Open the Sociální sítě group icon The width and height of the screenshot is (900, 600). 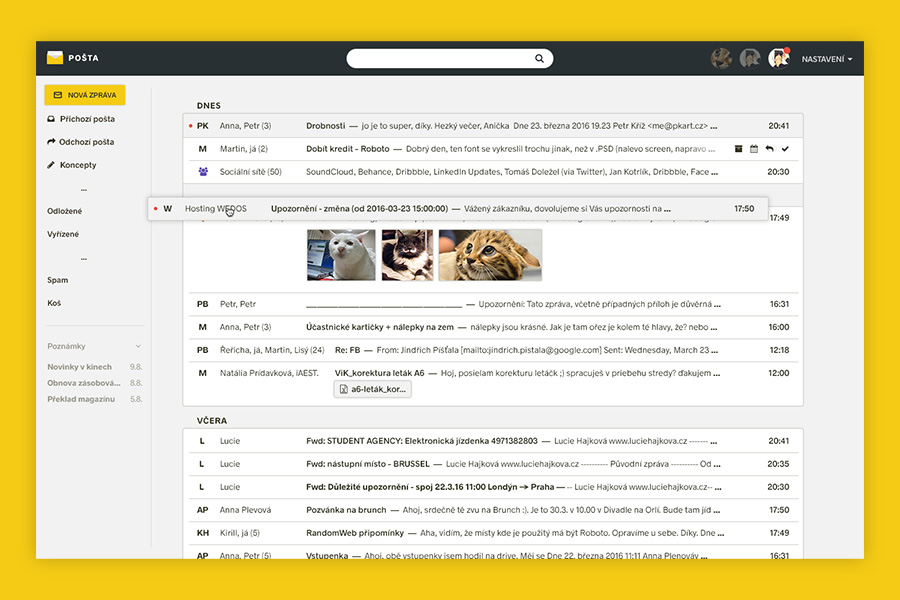coord(203,172)
